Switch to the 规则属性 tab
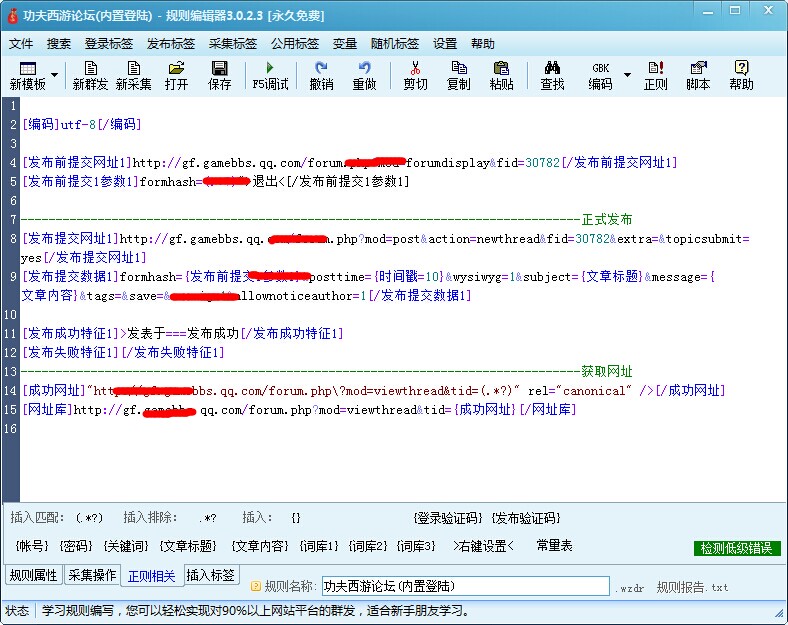Image resolution: width=788 pixels, height=625 pixels. (34, 575)
